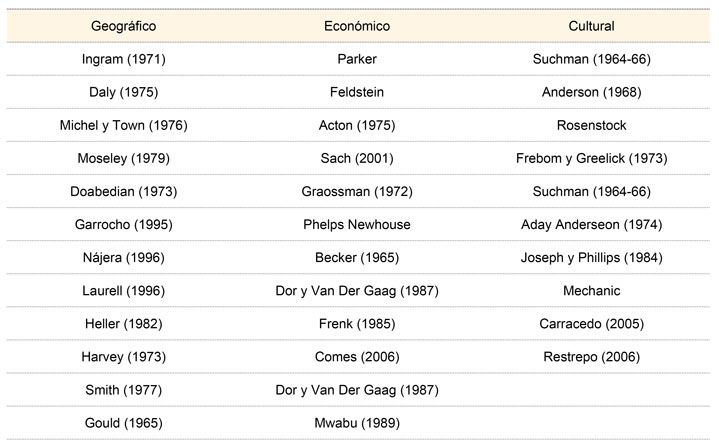The image size is (719, 443).
Task: Select the Mwabu (1989) cell
Action: pyautogui.click(x=357, y=422)
